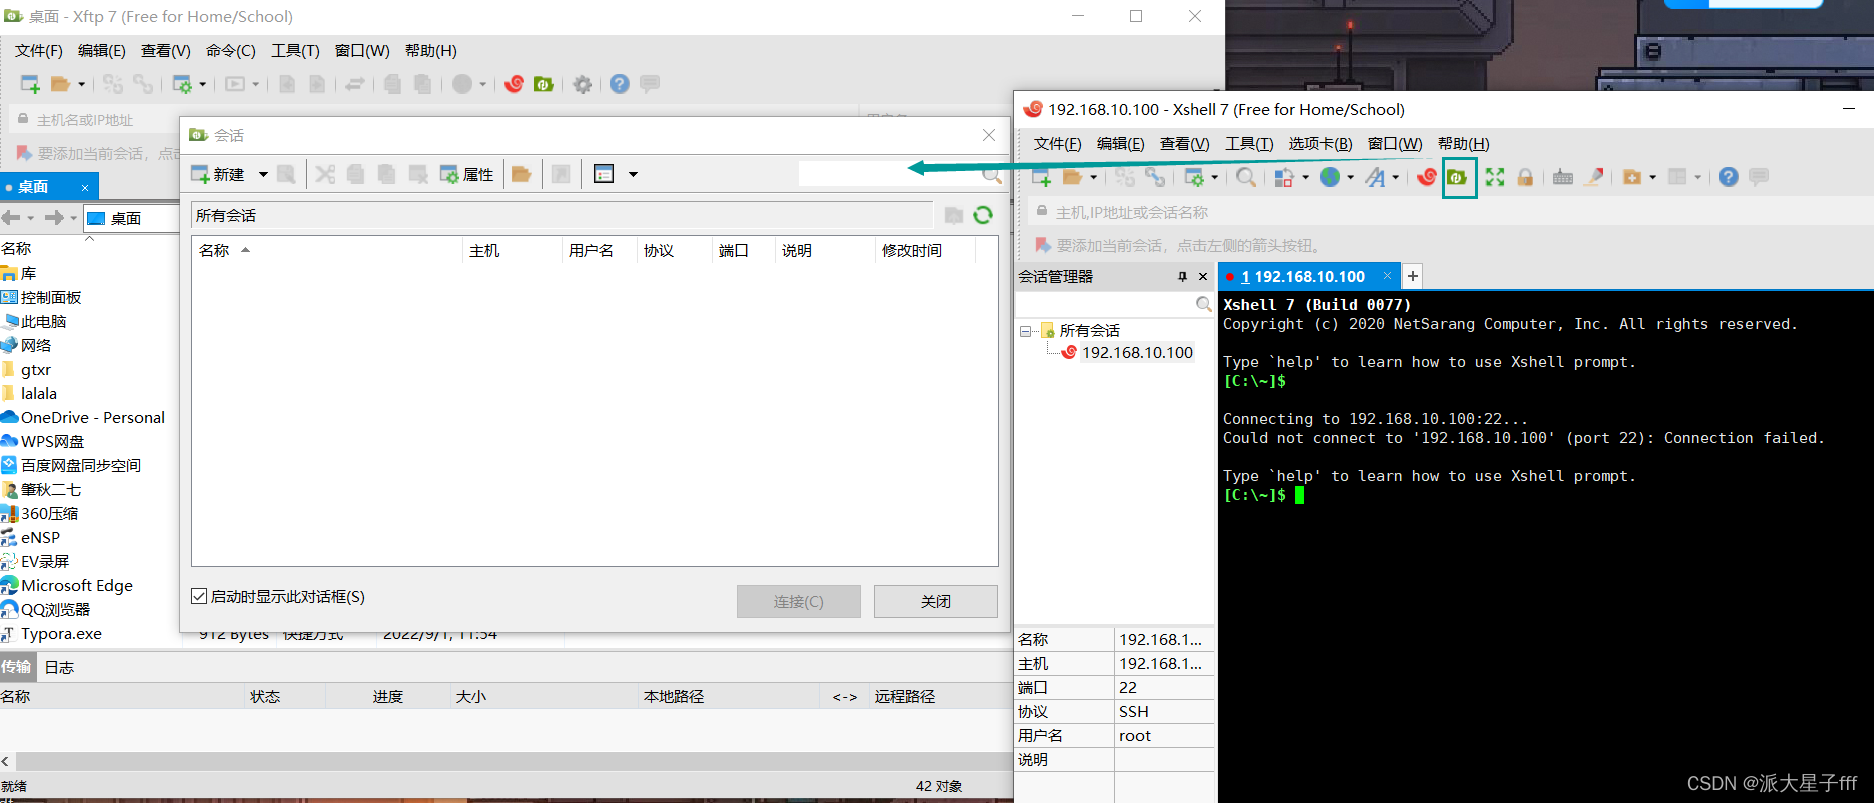The width and height of the screenshot is (1874, 803).
Task: Toggle full screen icon in Xshell toolbar
Action: 1495,177
